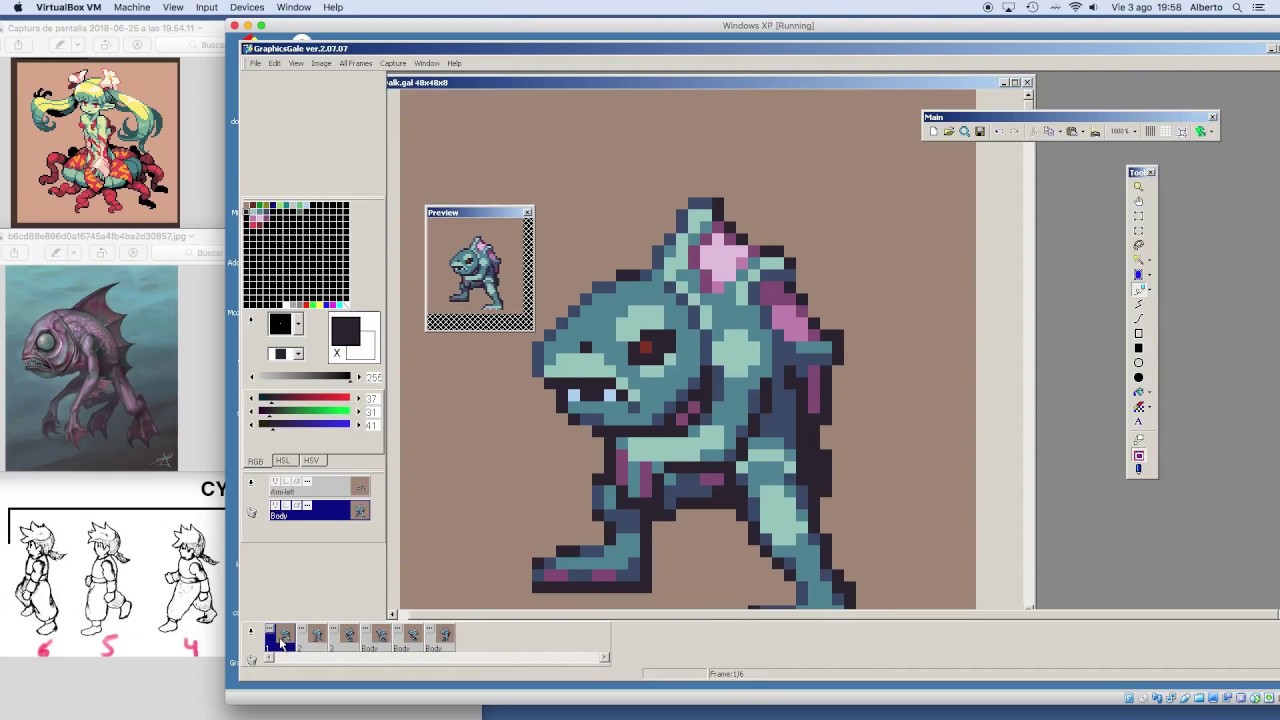Open the Devices menu in VirtualBox
Screen dimensions: 1280x720
point(247,7)
